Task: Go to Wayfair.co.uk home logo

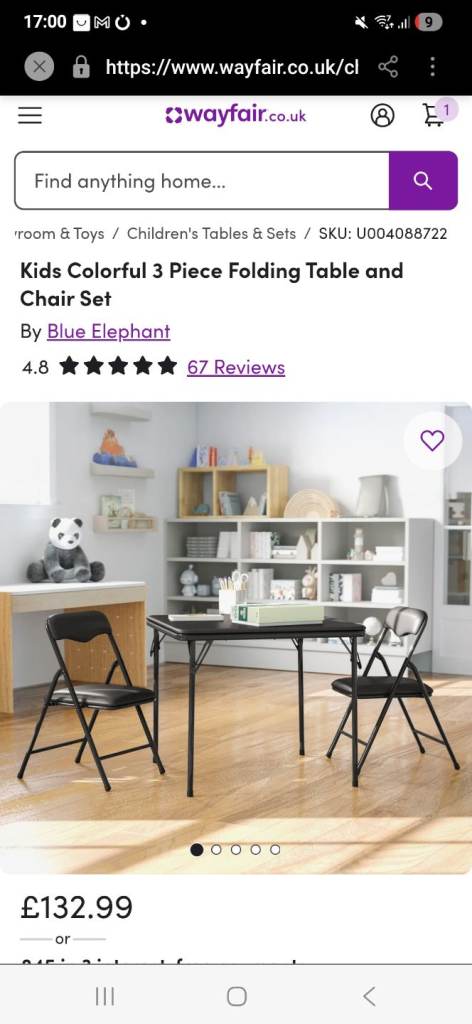Action: (x=236, y=116)
